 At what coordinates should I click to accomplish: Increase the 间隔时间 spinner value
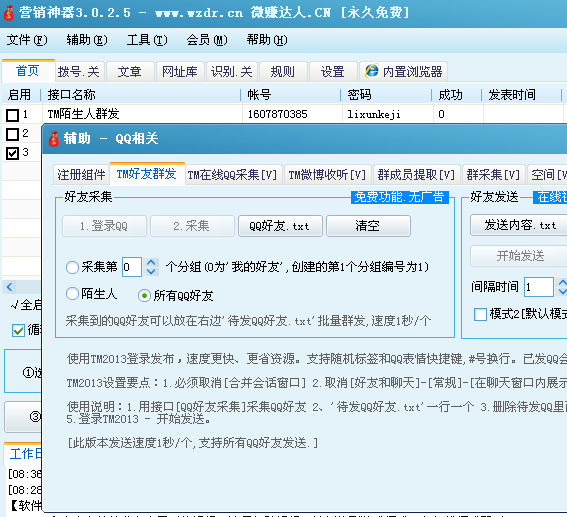point(562,283)
